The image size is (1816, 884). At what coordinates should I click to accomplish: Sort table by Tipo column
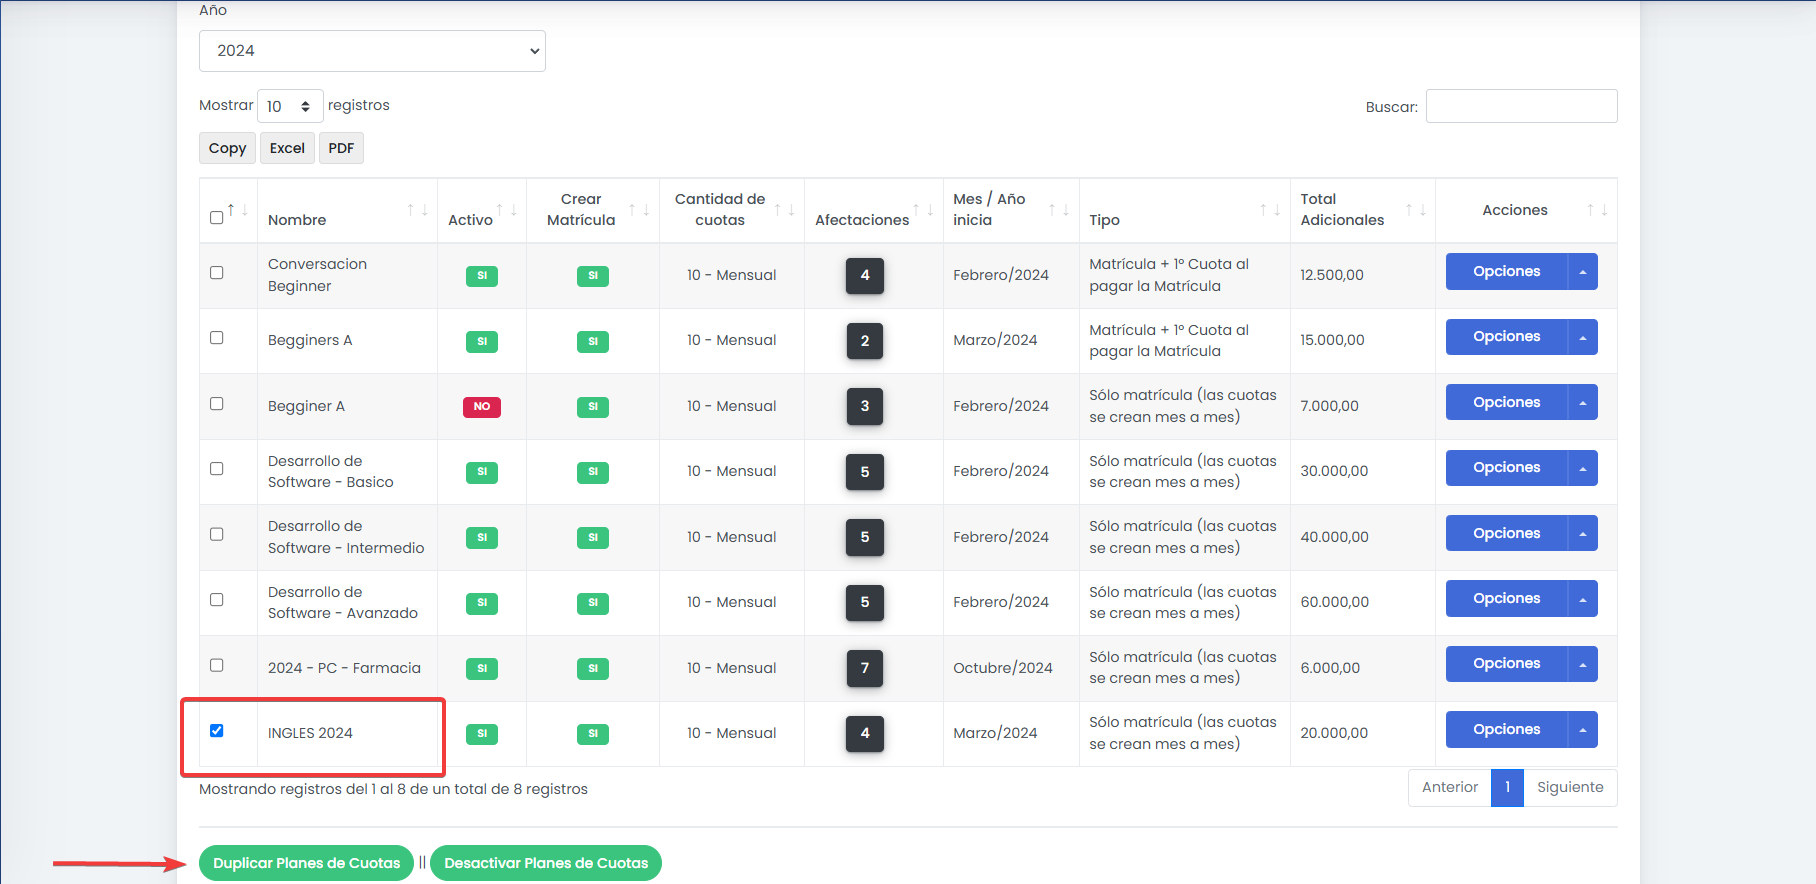1185,210
